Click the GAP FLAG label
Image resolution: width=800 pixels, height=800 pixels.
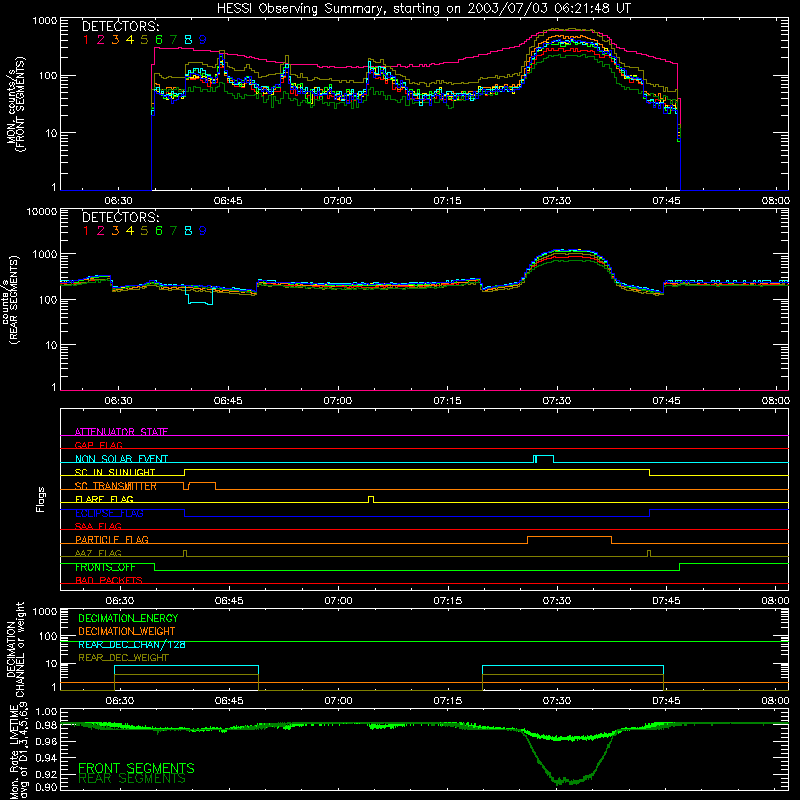point(98,445)
